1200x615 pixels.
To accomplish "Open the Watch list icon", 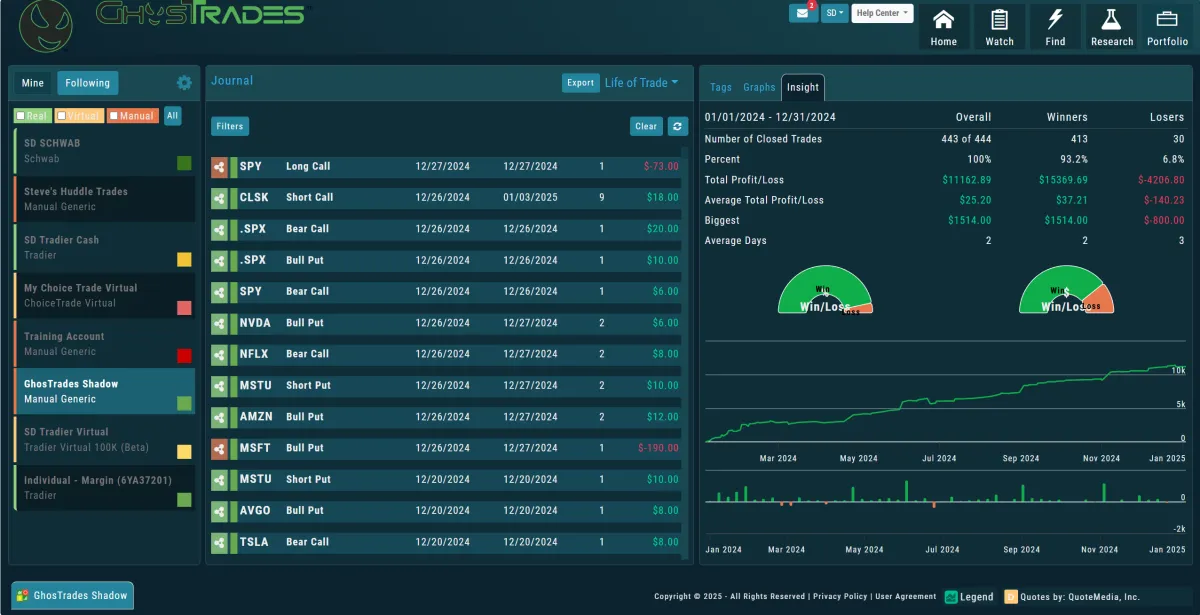I will tap(999, 27).
